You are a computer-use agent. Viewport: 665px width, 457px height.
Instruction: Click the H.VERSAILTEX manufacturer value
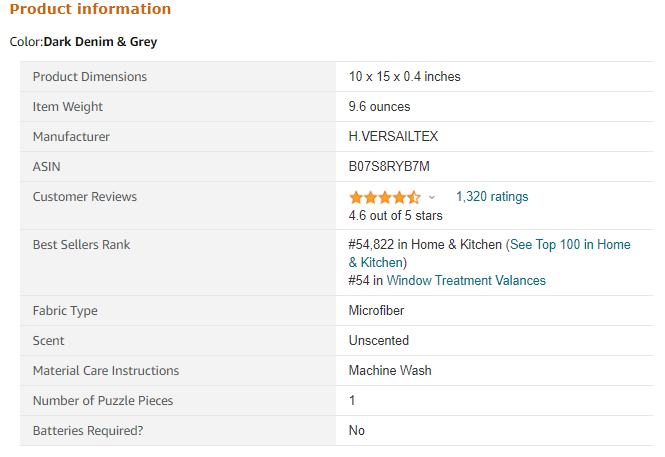(393, 137)
